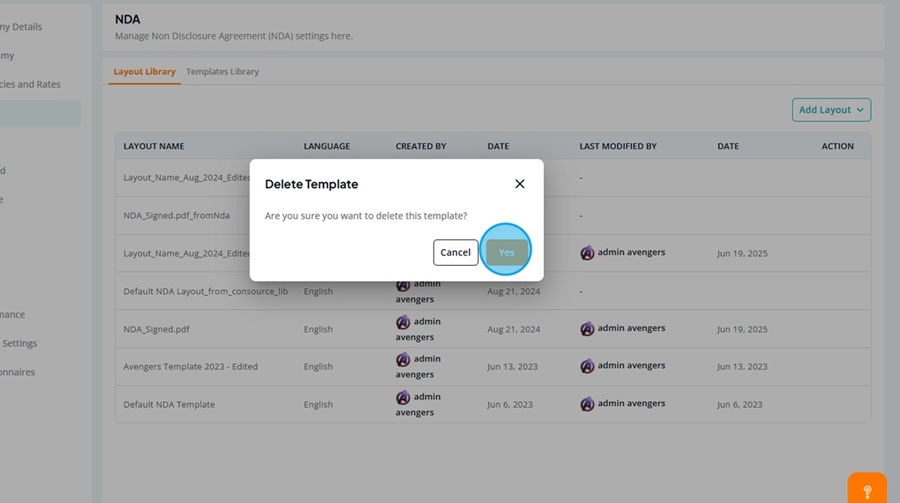This screenshot has height=503, width=900.
Task: Click last-modified avatar in Default NDA Template row
Action: pos(587,404)
